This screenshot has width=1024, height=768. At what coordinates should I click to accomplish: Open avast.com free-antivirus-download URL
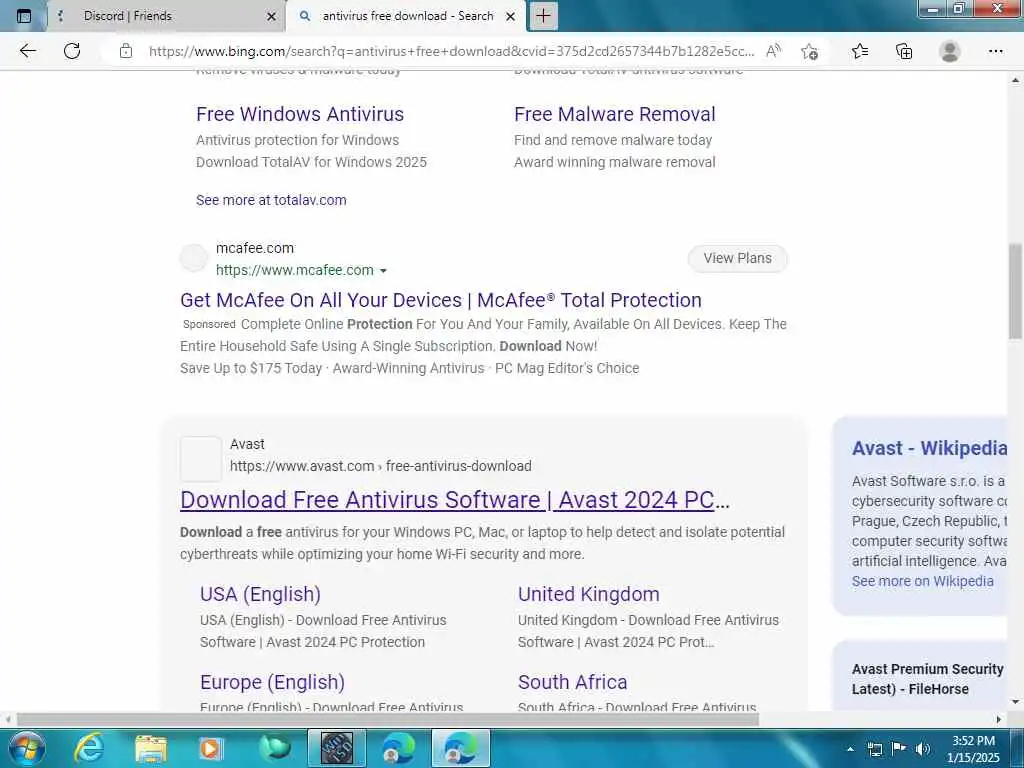[x=381, y=466]
